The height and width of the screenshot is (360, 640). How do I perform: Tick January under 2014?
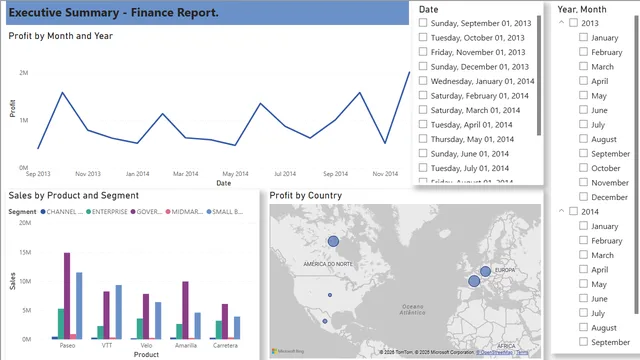pos(583,226)
